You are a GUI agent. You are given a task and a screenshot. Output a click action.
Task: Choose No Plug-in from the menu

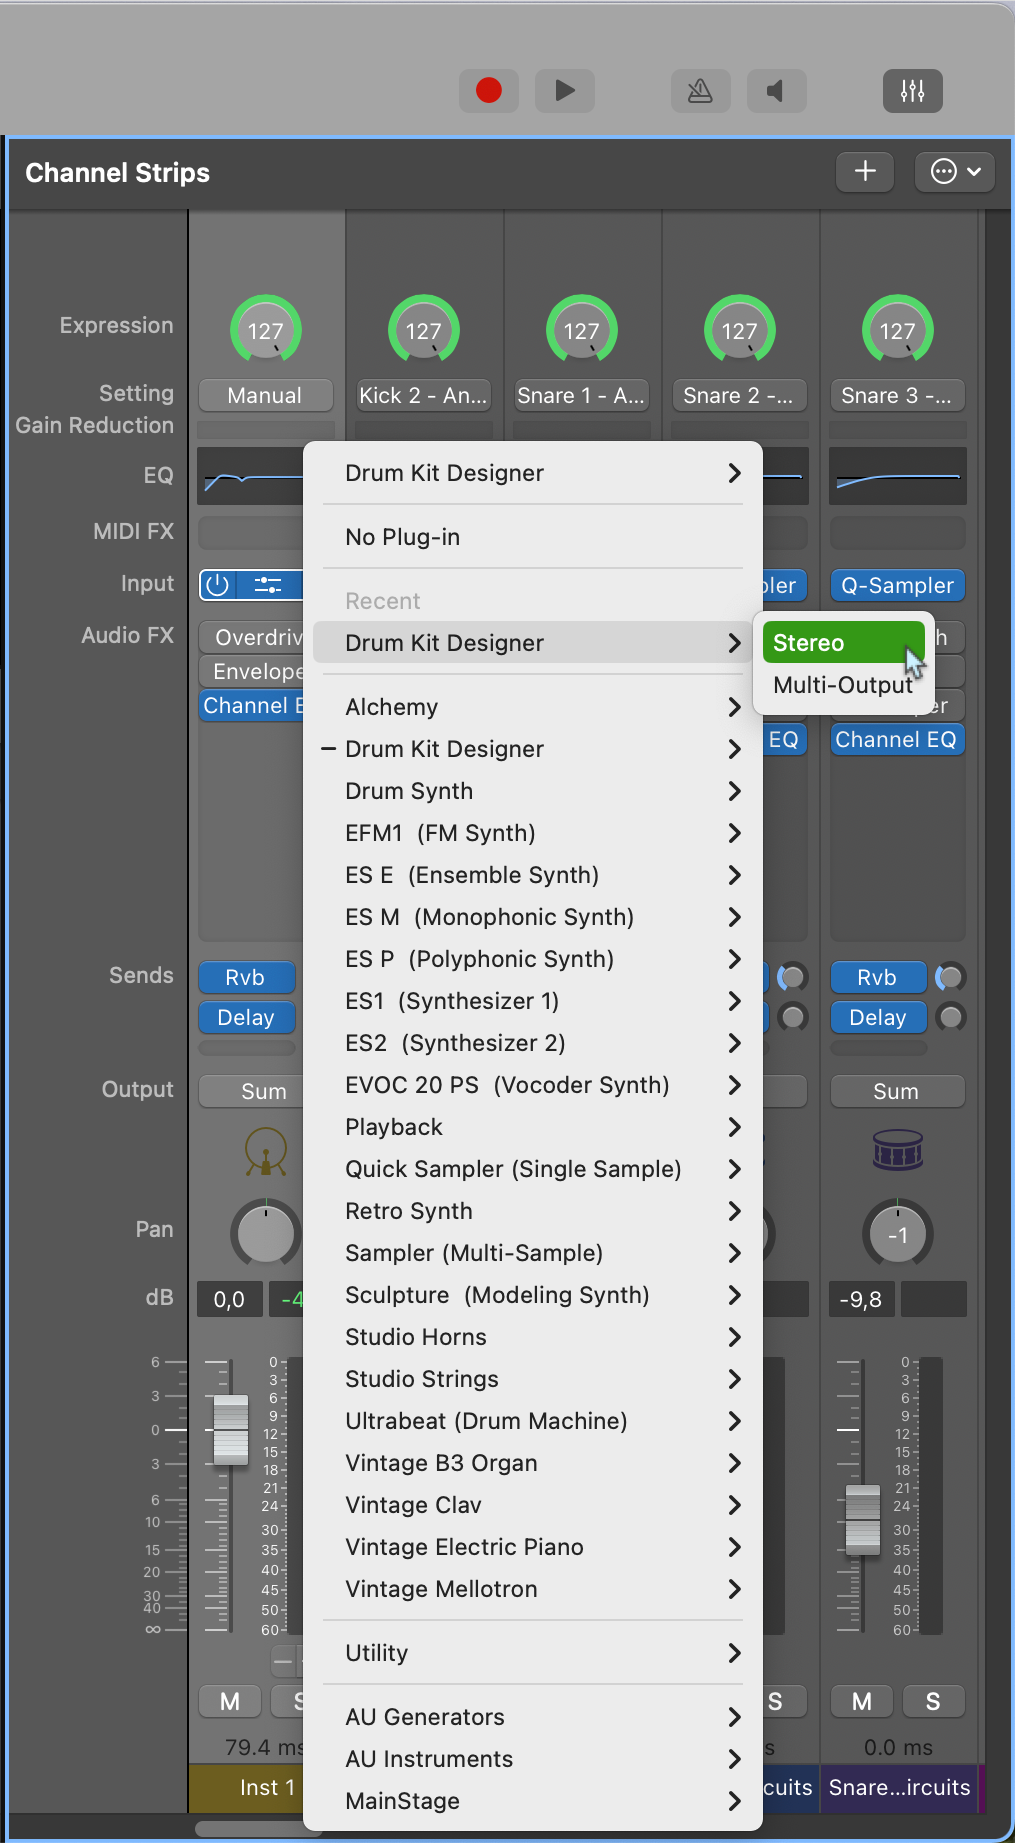pos(533,537)
